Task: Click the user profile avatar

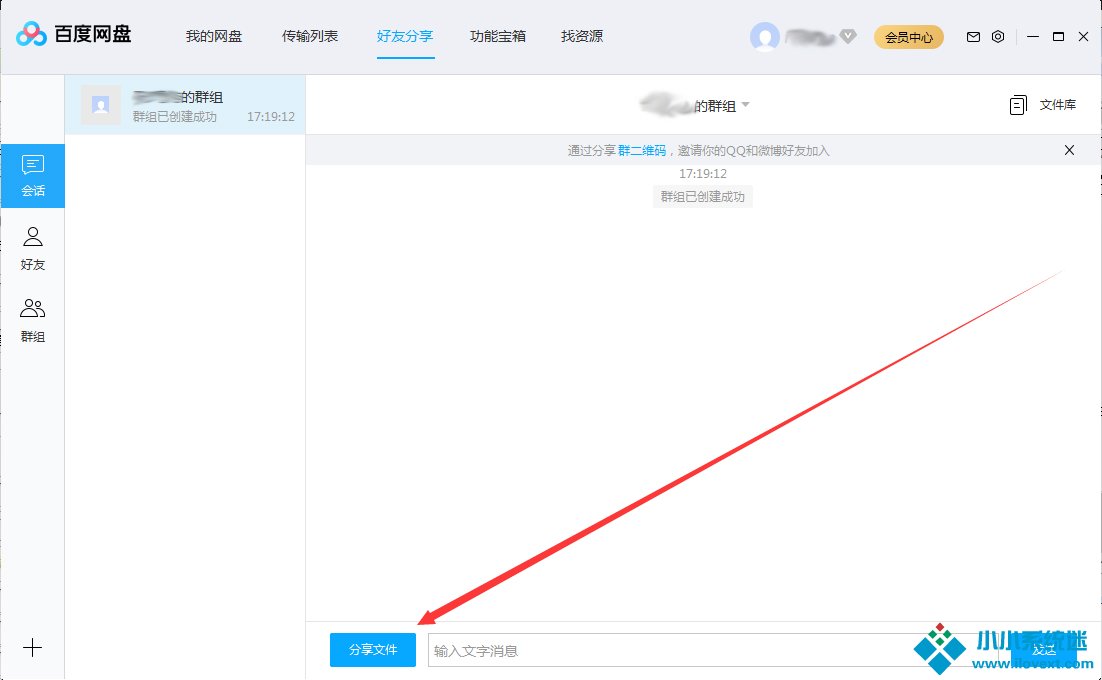Action: tap(765, 37)
